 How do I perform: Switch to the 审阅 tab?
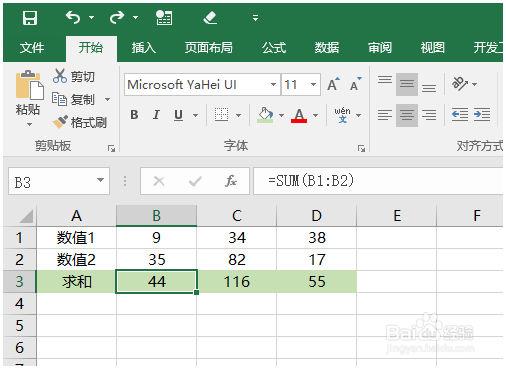click(x=380, y=48)
